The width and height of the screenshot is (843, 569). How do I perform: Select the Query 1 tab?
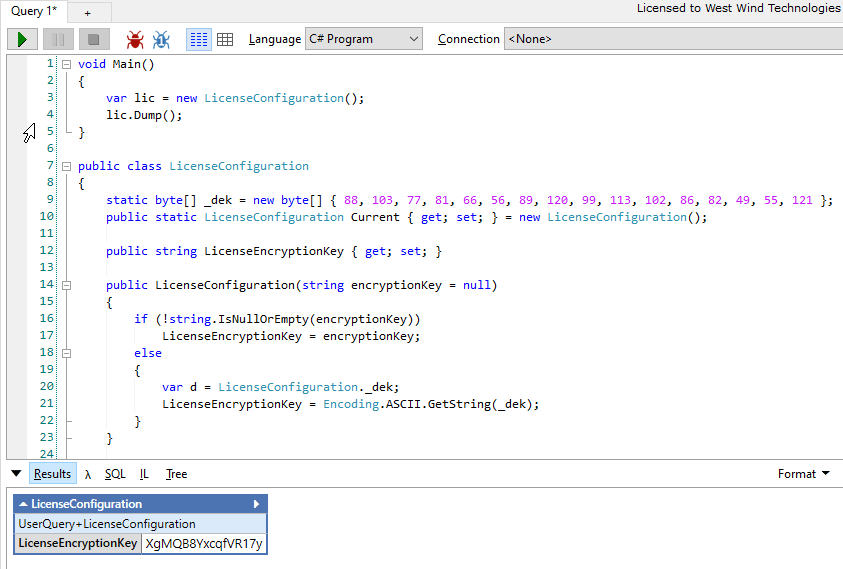point(34,11)
